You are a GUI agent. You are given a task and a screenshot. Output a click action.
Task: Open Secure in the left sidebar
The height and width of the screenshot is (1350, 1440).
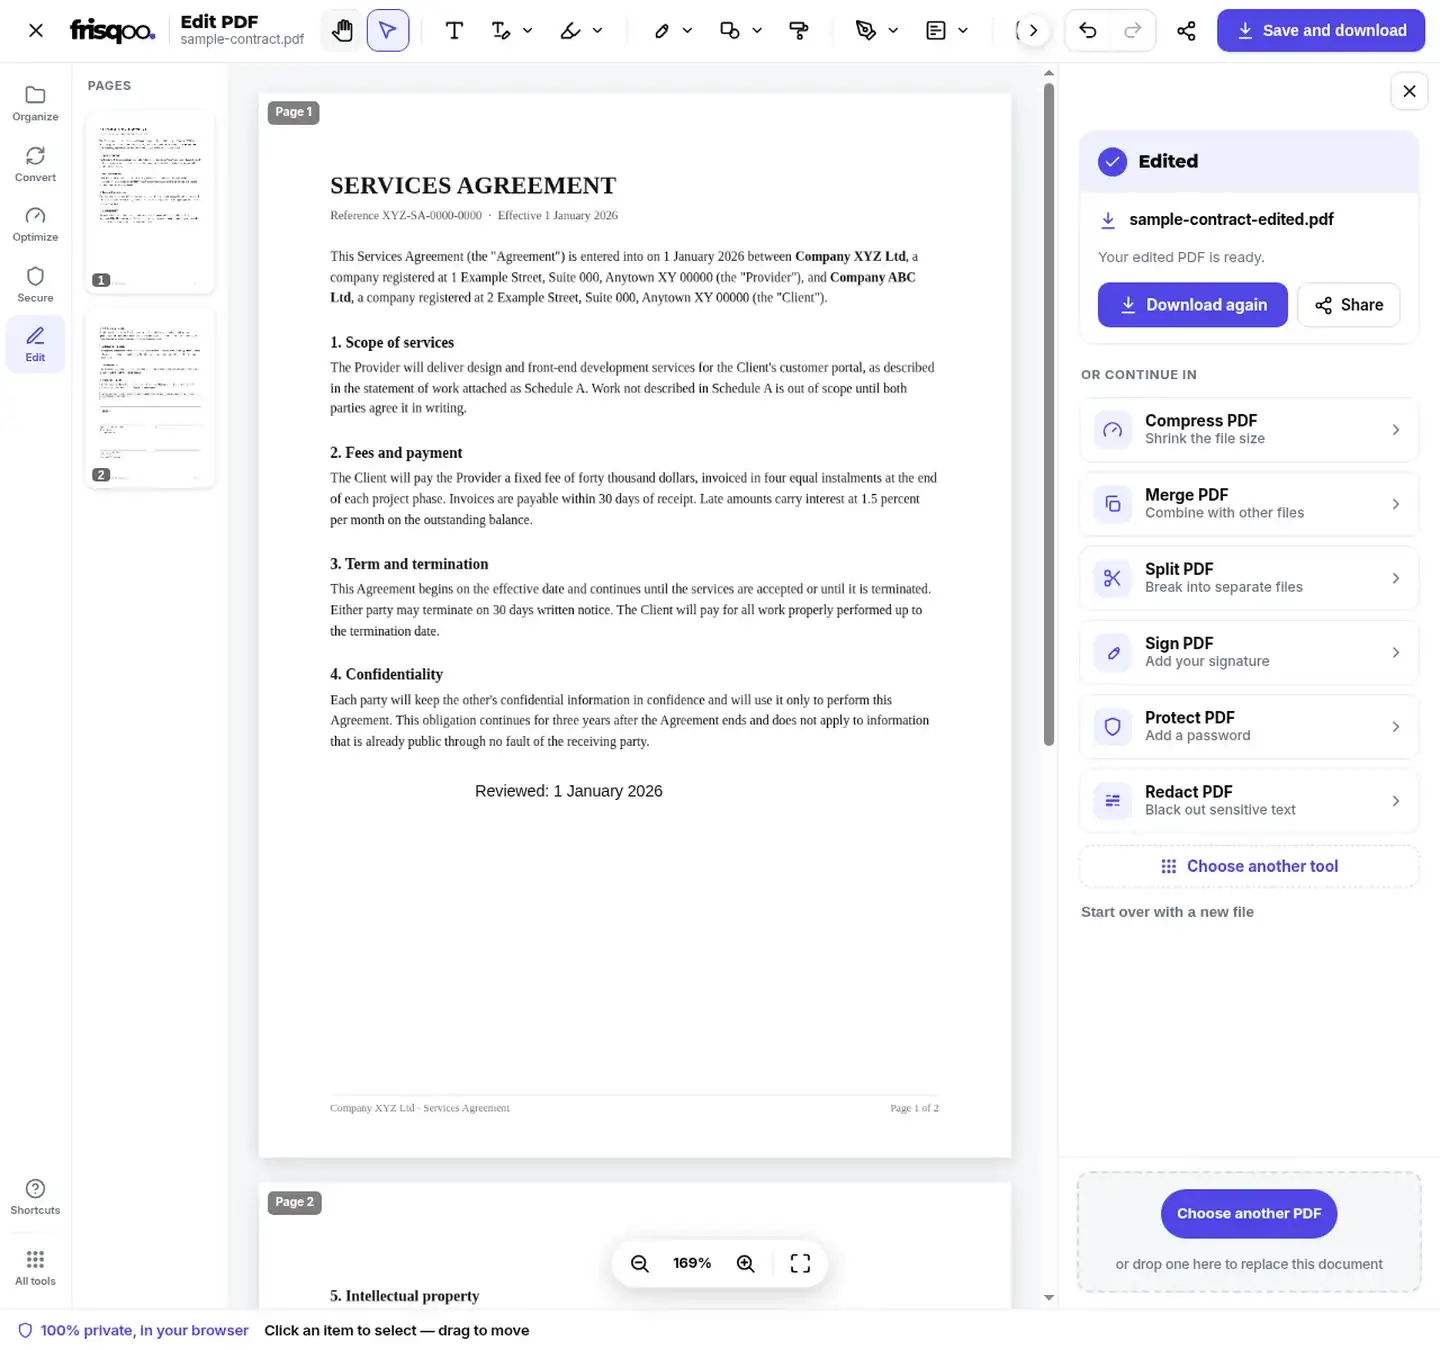[x=35, y=284]
